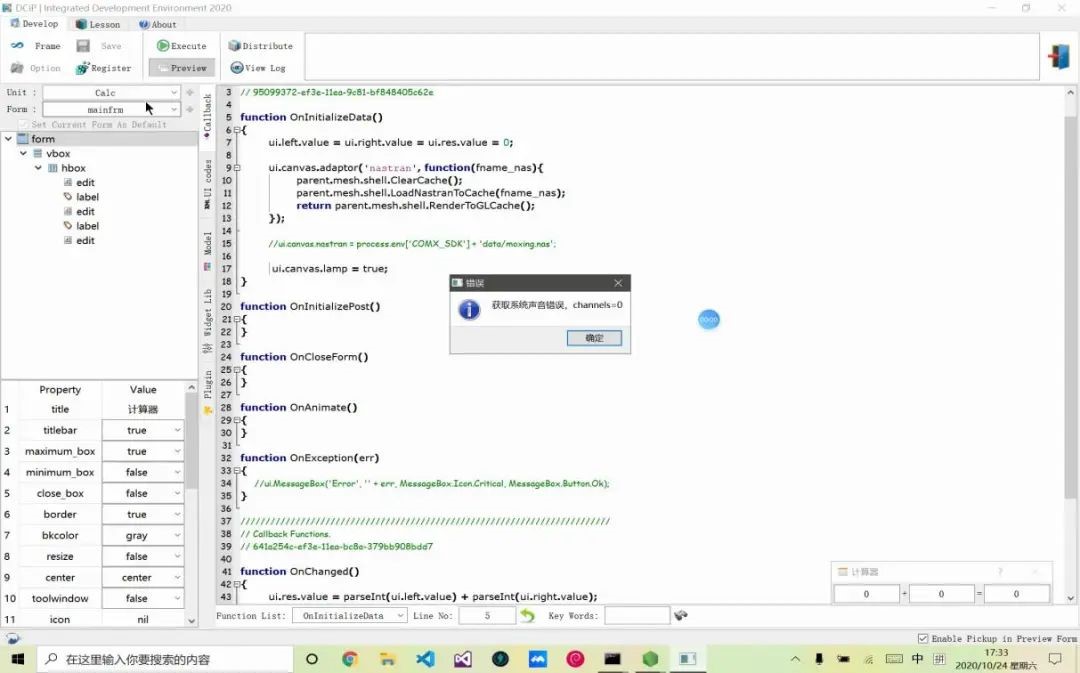The width and height of the screenshot is (1080, 673).
Task: Switch to the About tab
Action: [x=158, y=24]
